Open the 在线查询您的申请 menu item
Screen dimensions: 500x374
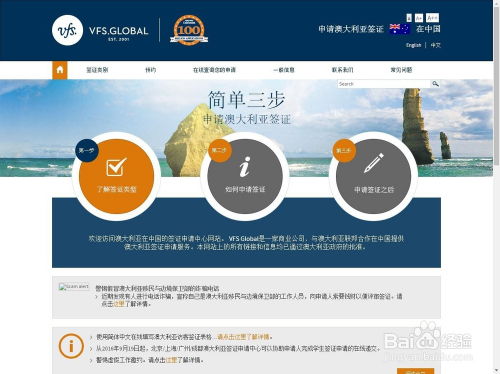click(x=214, y=70)
